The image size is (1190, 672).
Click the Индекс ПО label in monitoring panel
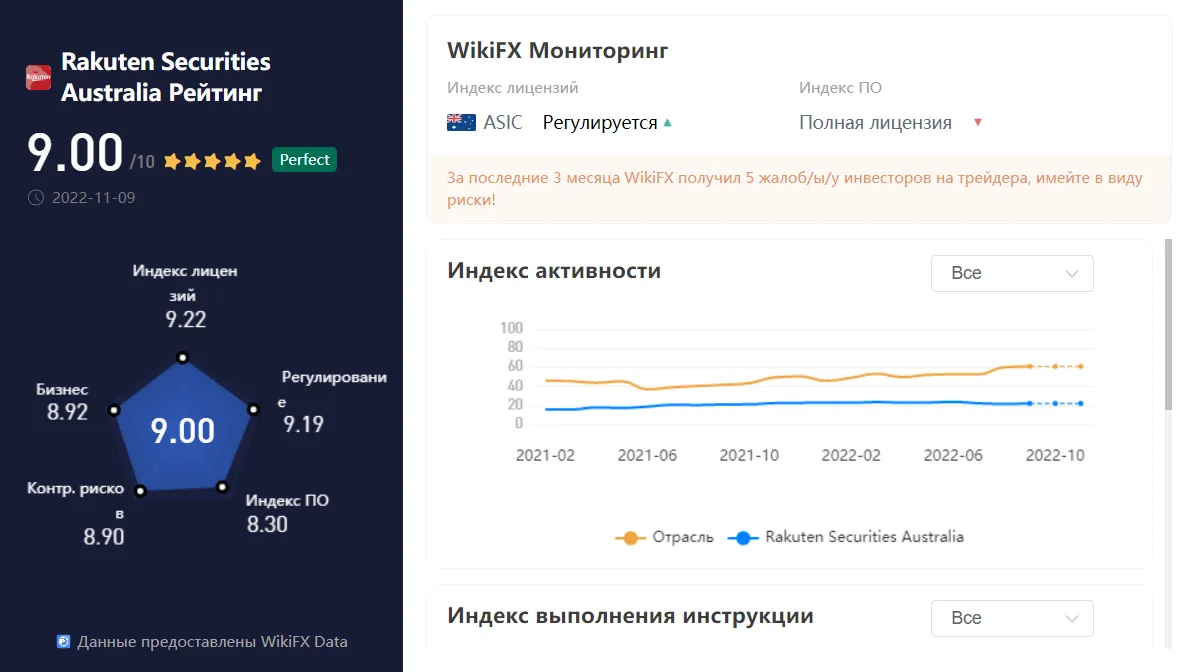point(840,87)
